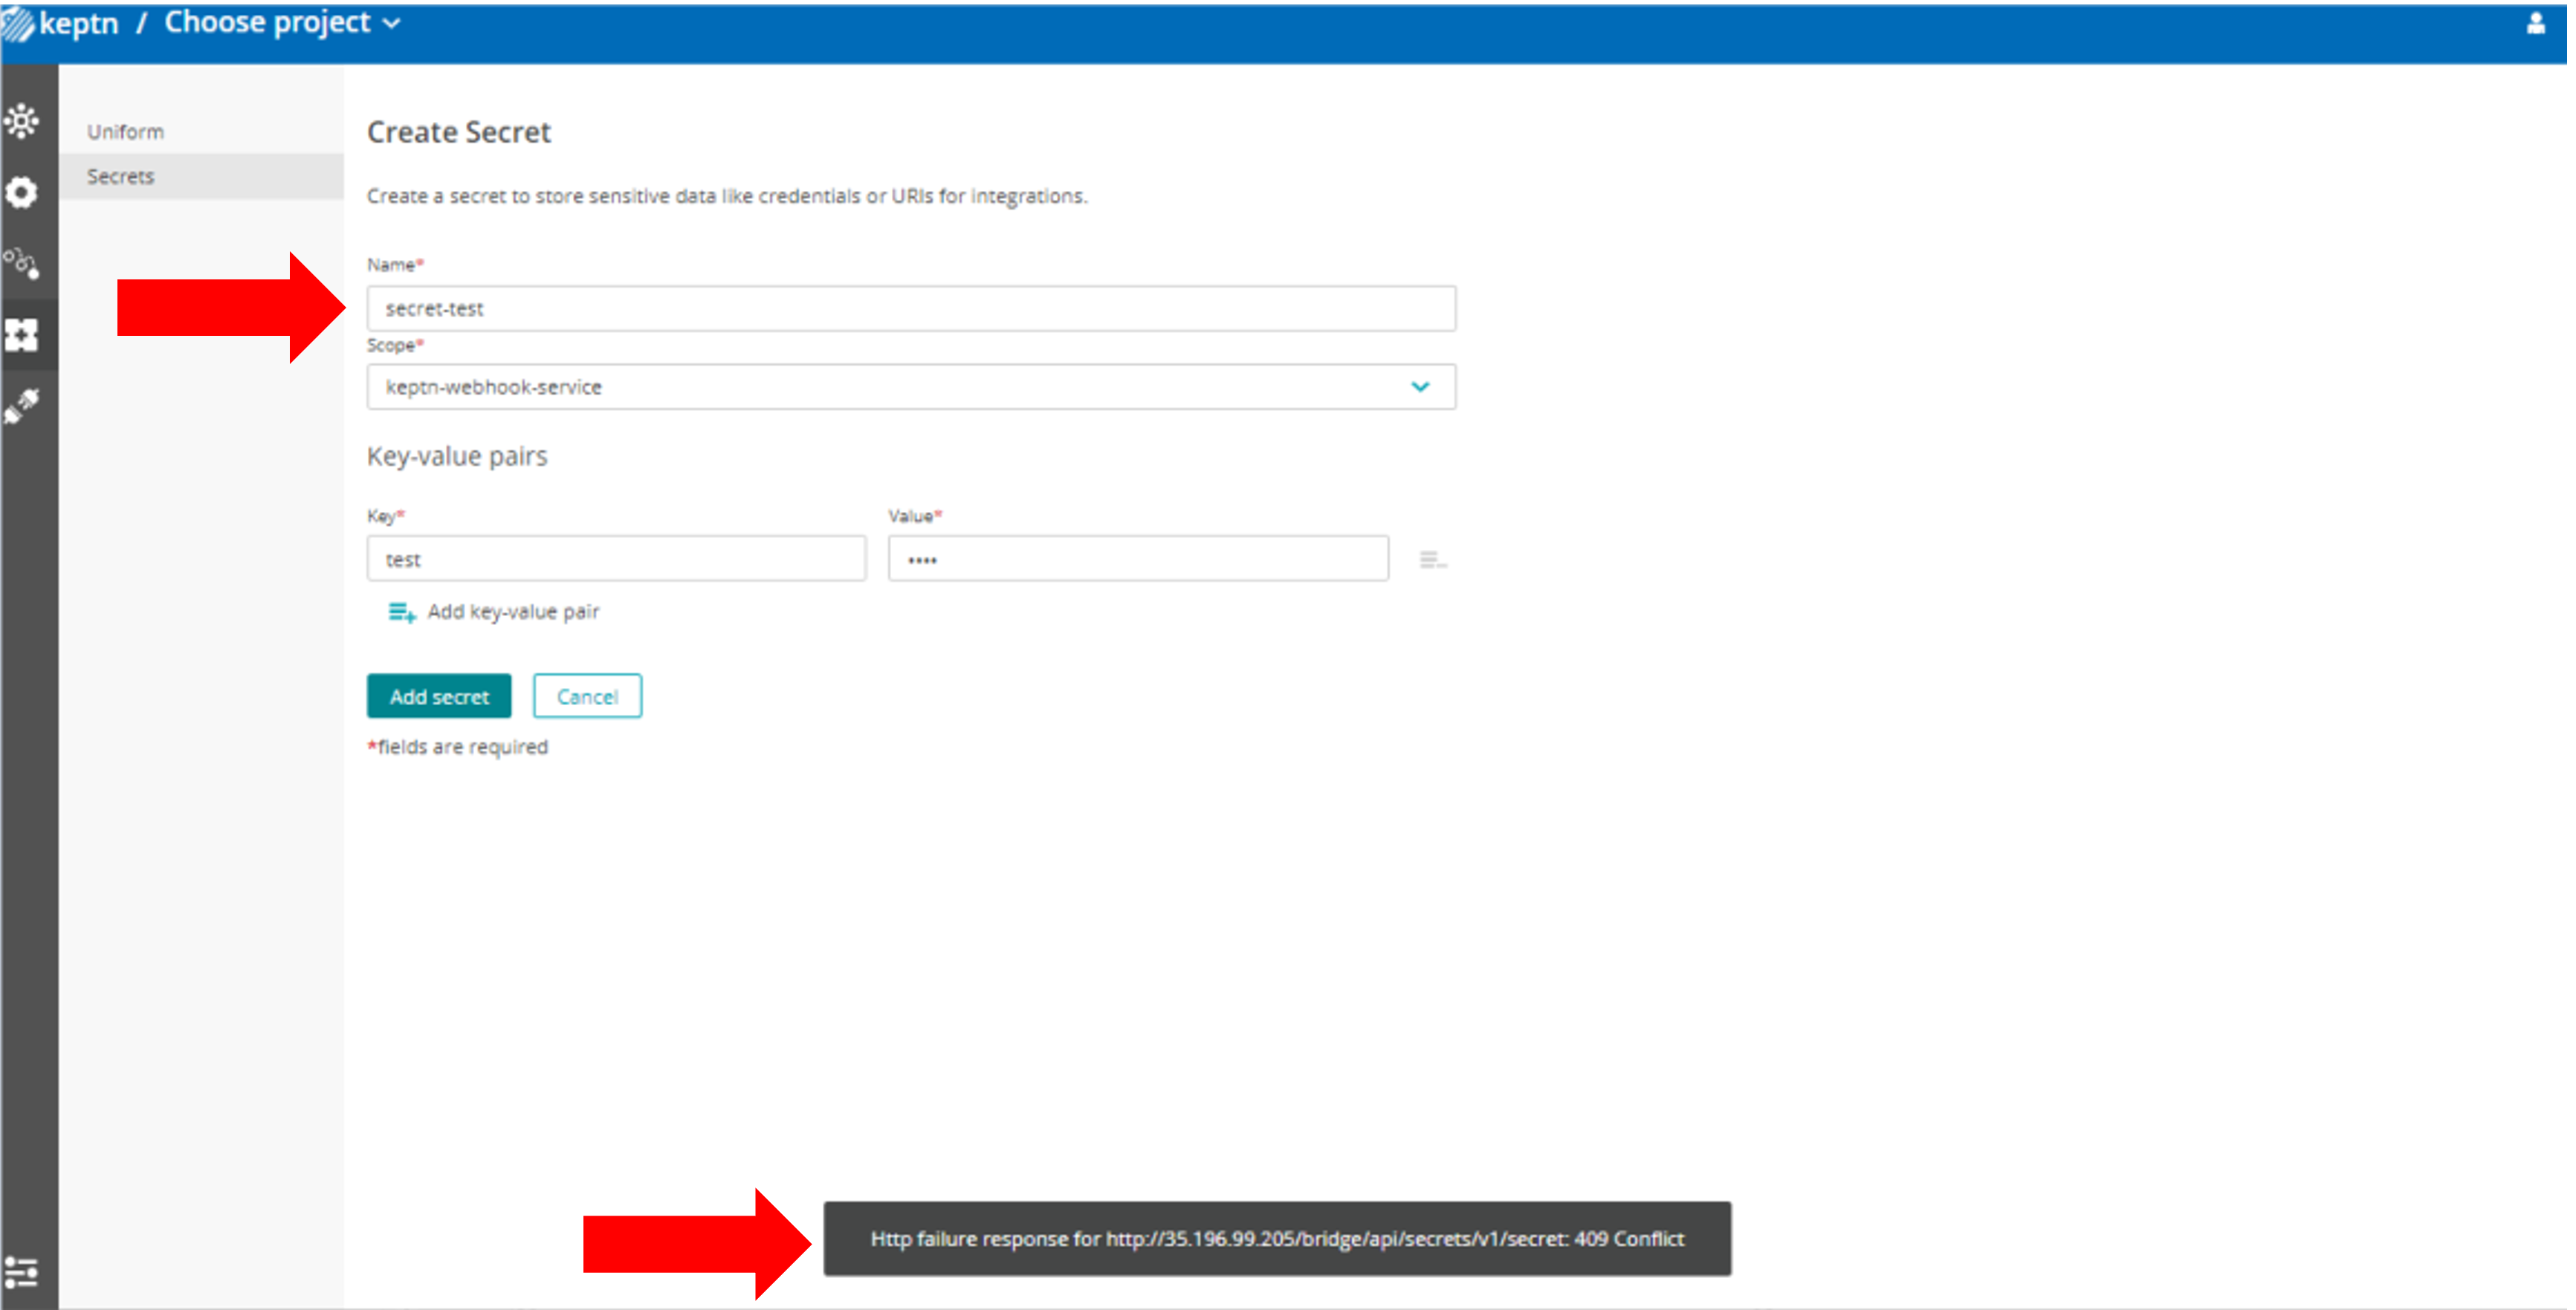Click the Cancel button
This screenshot has width=2576, height=1310.
click(587, 697)
